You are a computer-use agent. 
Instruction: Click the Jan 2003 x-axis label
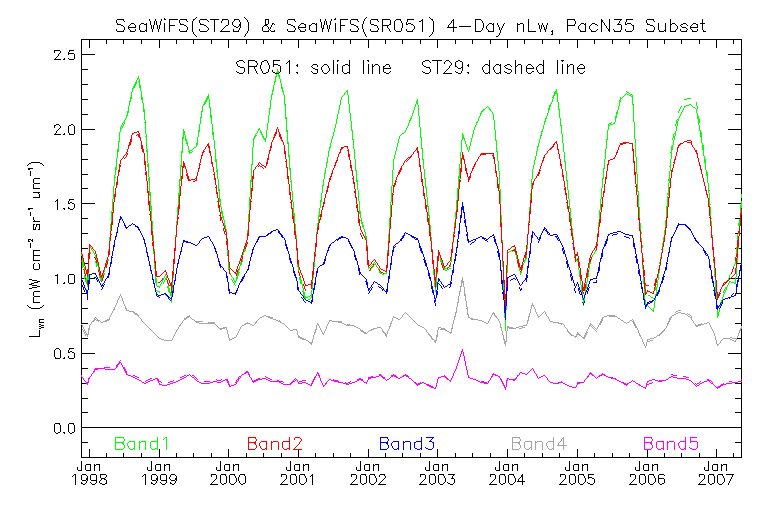point(437,473)
